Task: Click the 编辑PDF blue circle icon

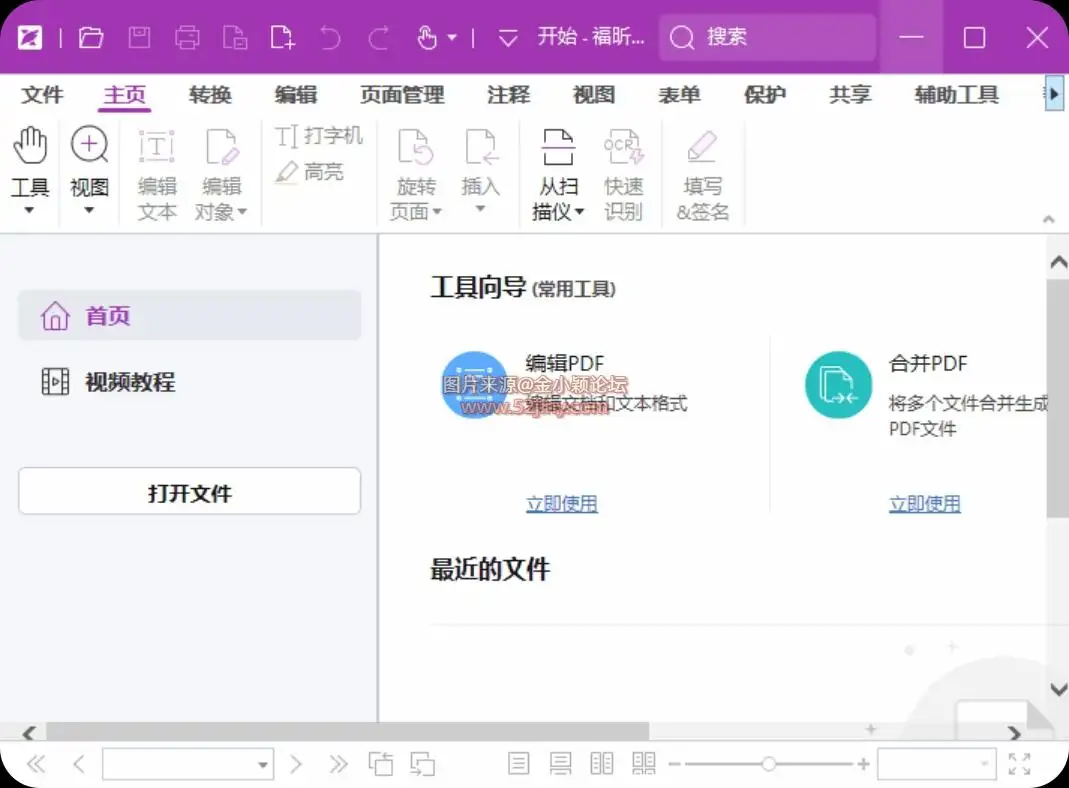Action: (474, 385)
